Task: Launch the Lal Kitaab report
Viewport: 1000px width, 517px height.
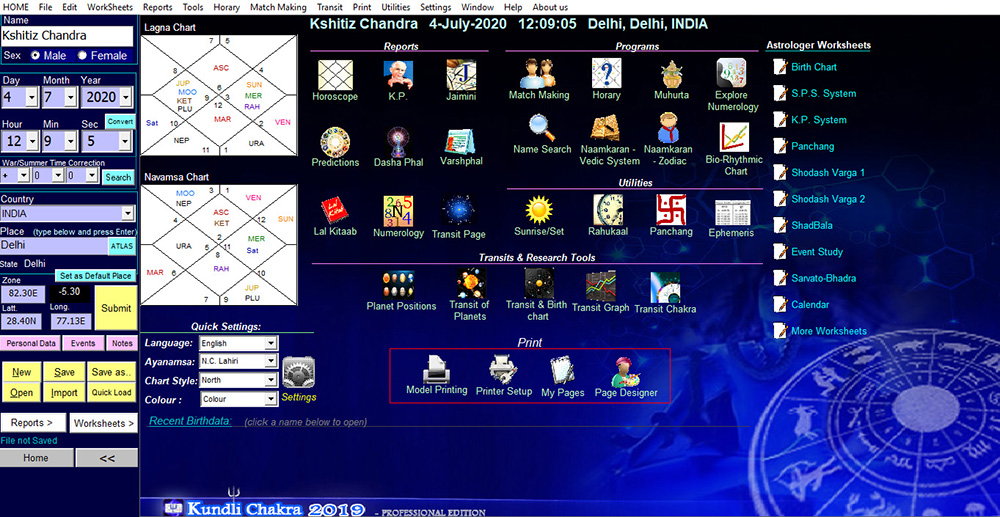Action: [335, 210]
